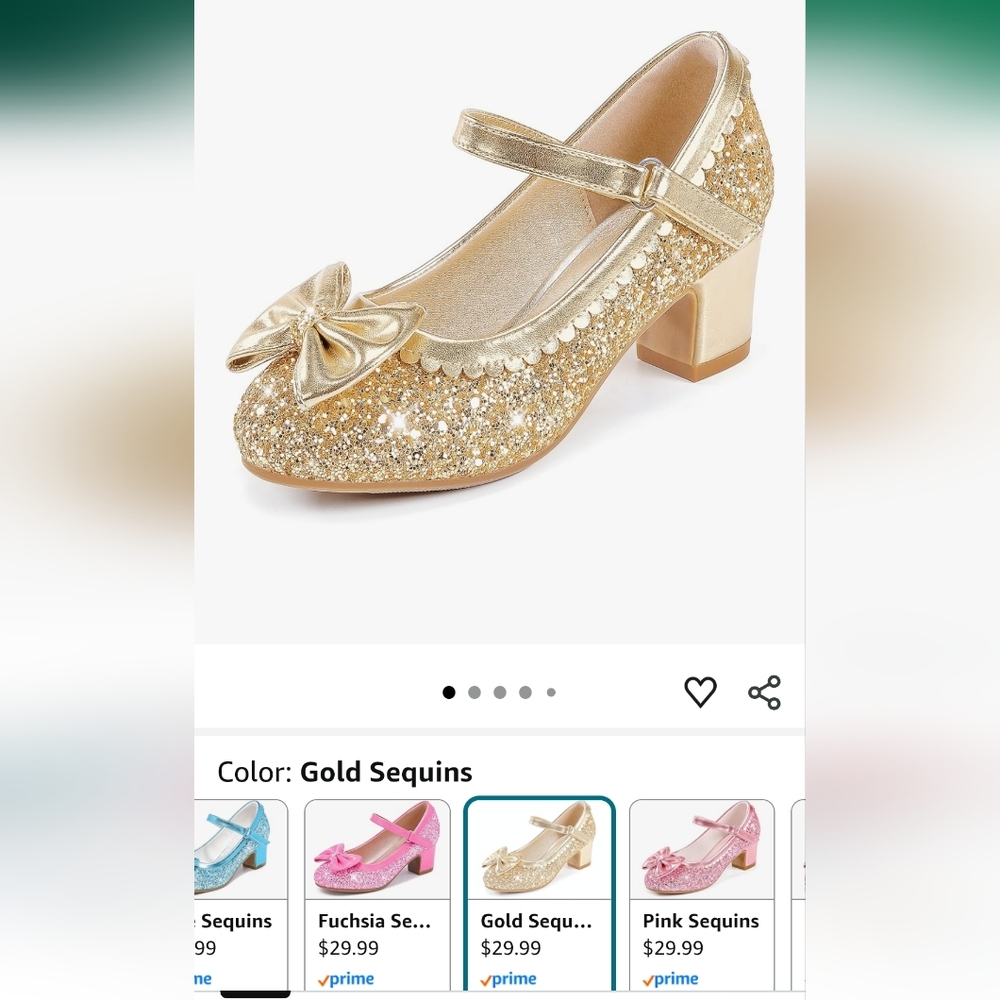Add the shoes to your wishlist via heart icon
The width and height of the screenshot is (1000, 1000).
pyautogui.click(x=701, y=691)
